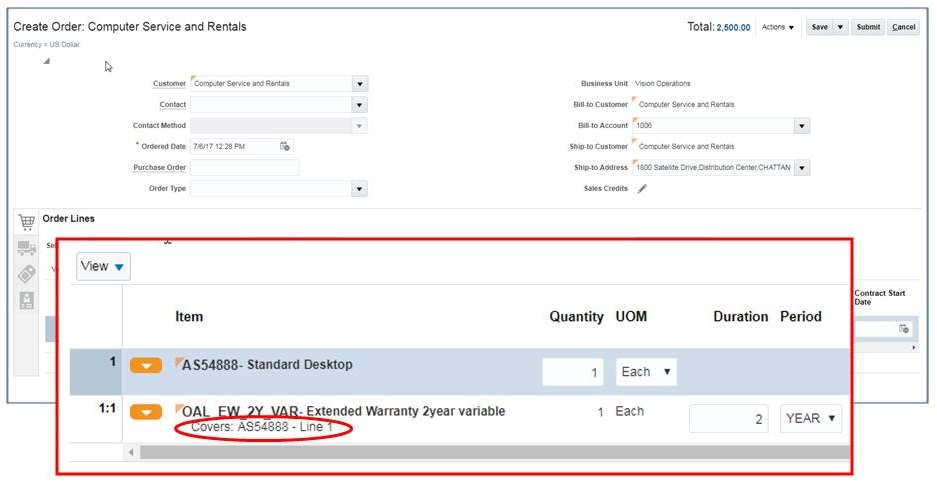The width and height of the screenshot is (937, 488).
Task: Click the Duration column header
Action: tap(740, 317)
